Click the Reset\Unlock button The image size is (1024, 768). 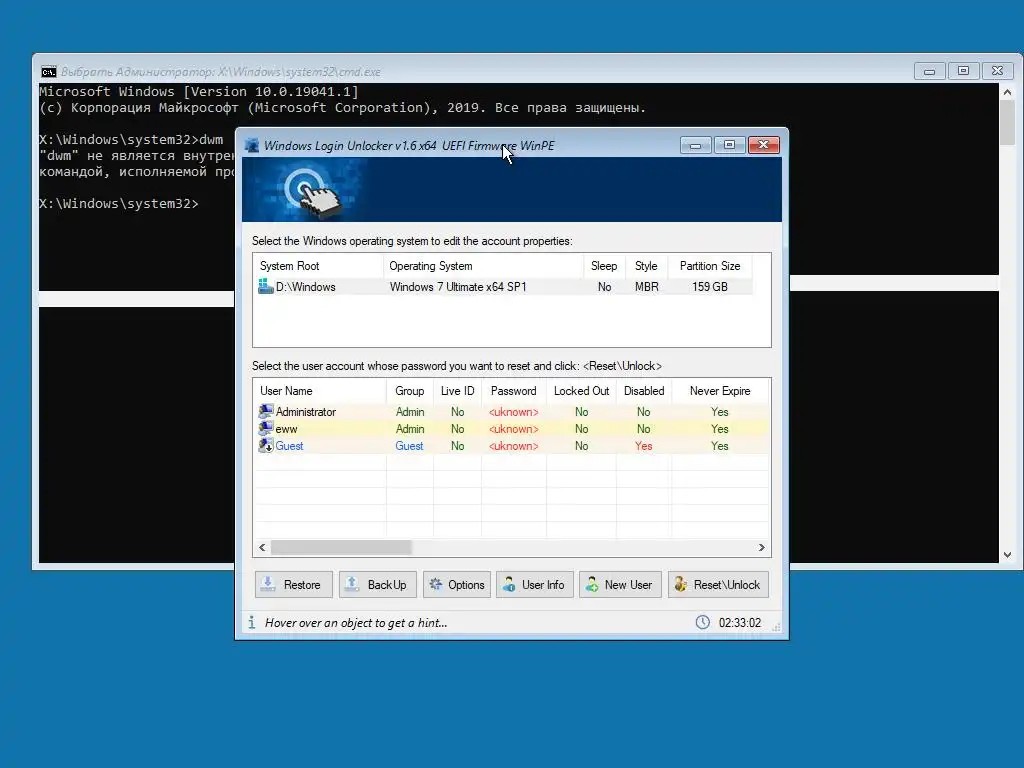[718, 584]
